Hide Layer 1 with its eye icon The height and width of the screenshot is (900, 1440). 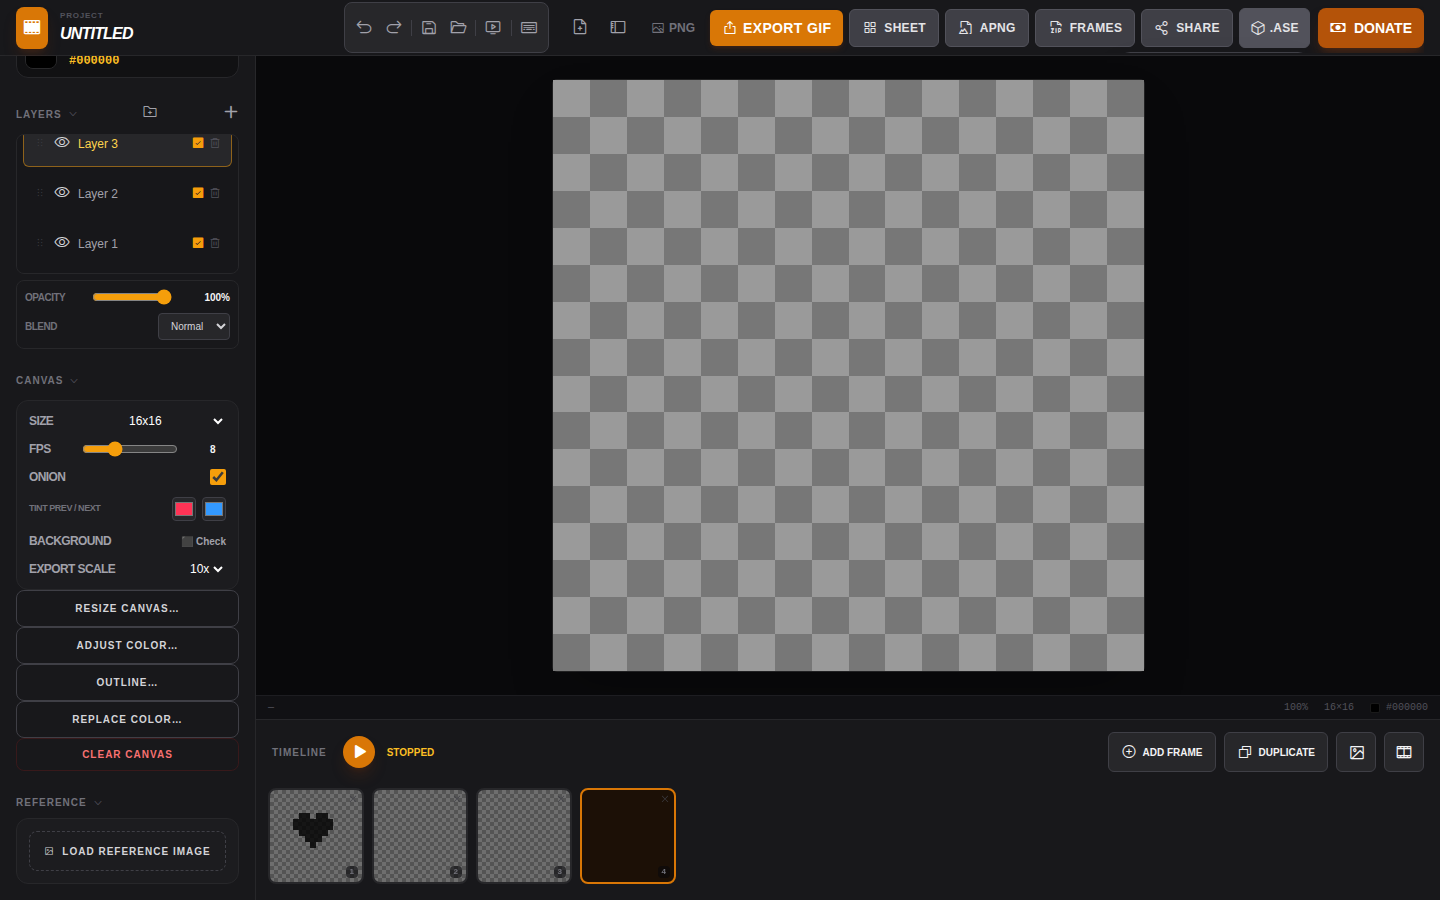coord(62,243)
